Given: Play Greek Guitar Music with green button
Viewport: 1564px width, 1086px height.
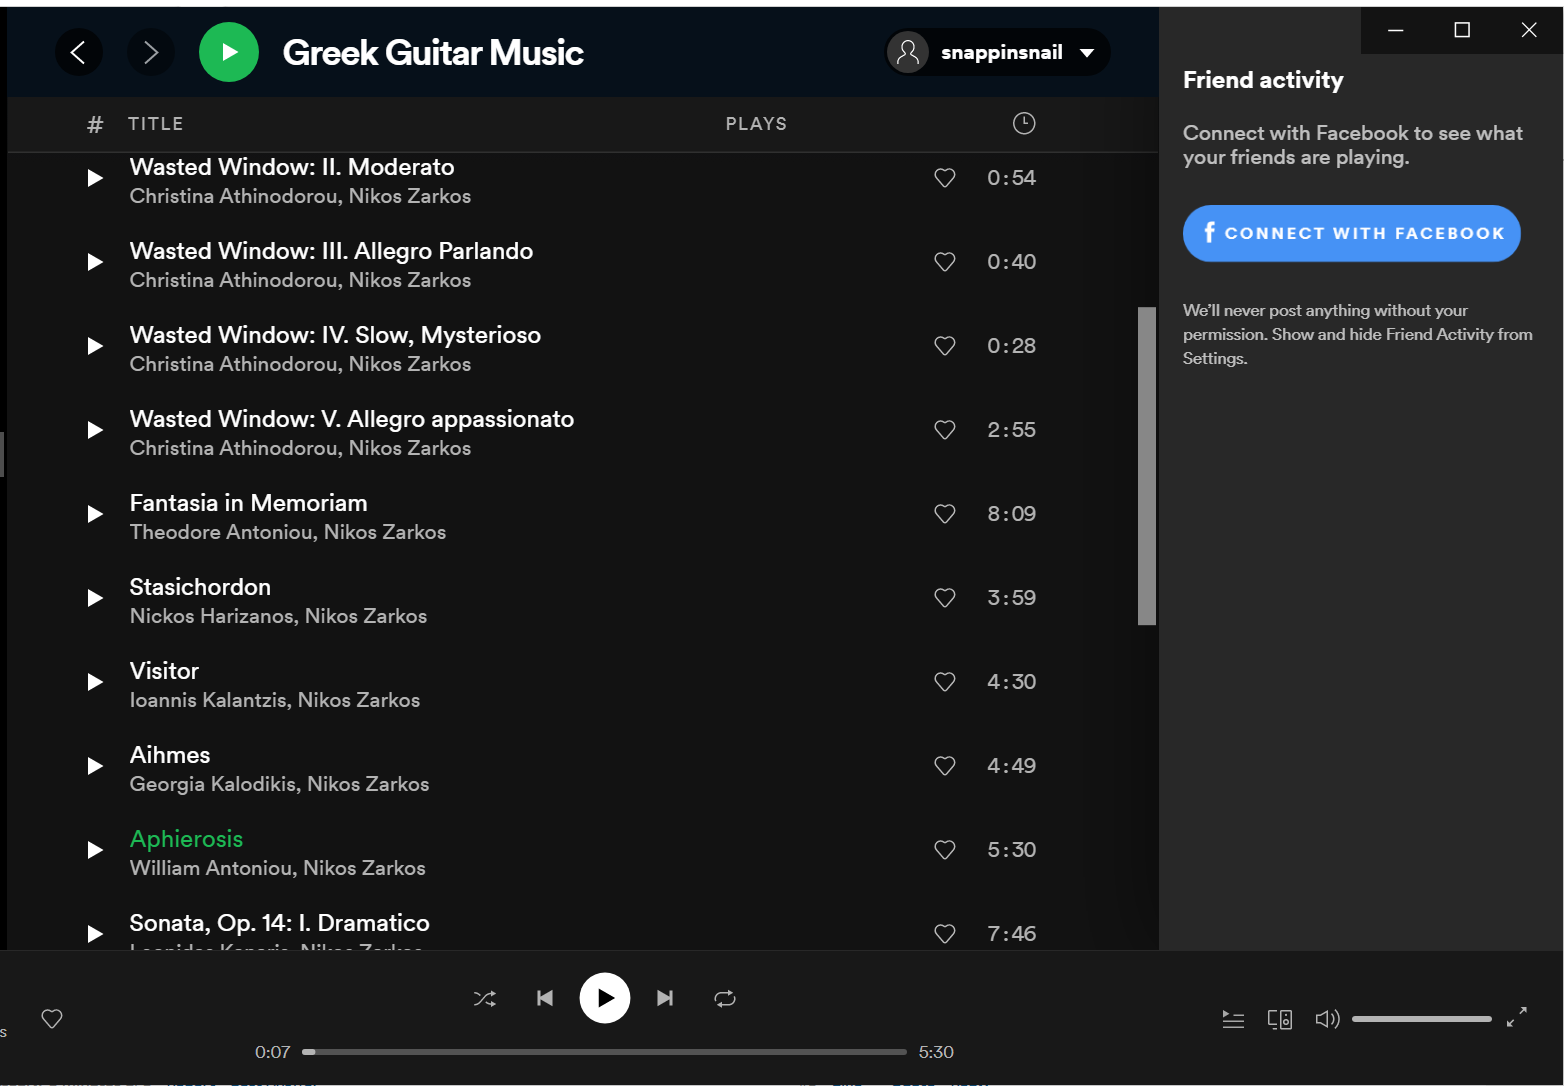Looking at the screenshot, I should point(229,52).
